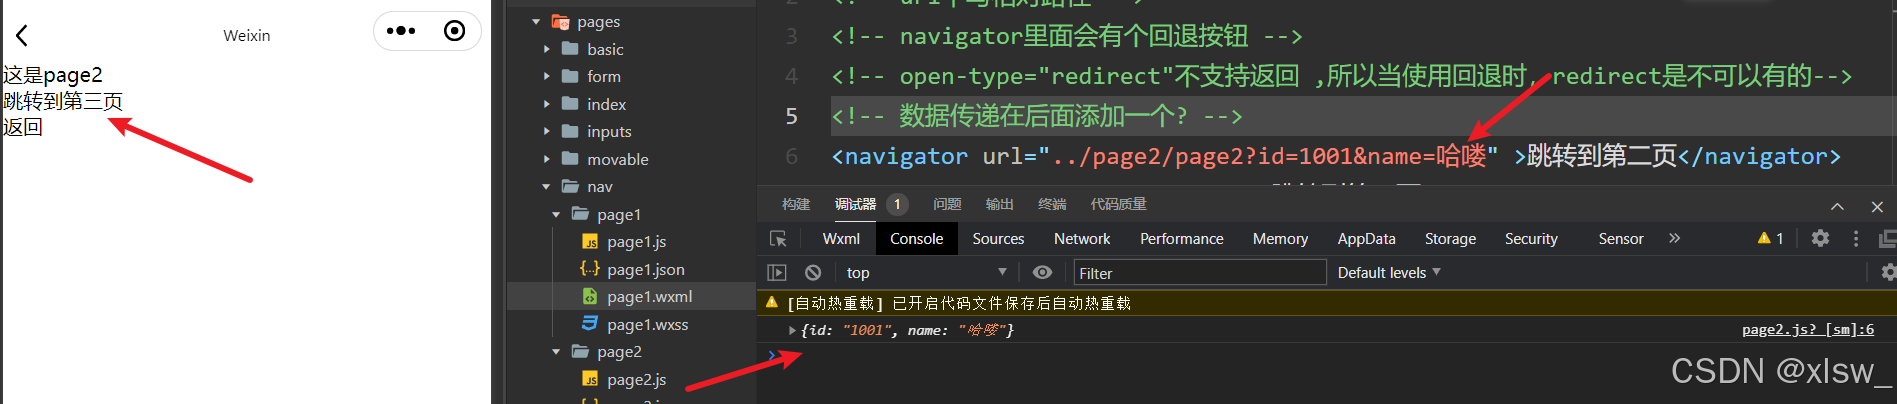Tap the simulator circular close capsule button

[454, 31]
